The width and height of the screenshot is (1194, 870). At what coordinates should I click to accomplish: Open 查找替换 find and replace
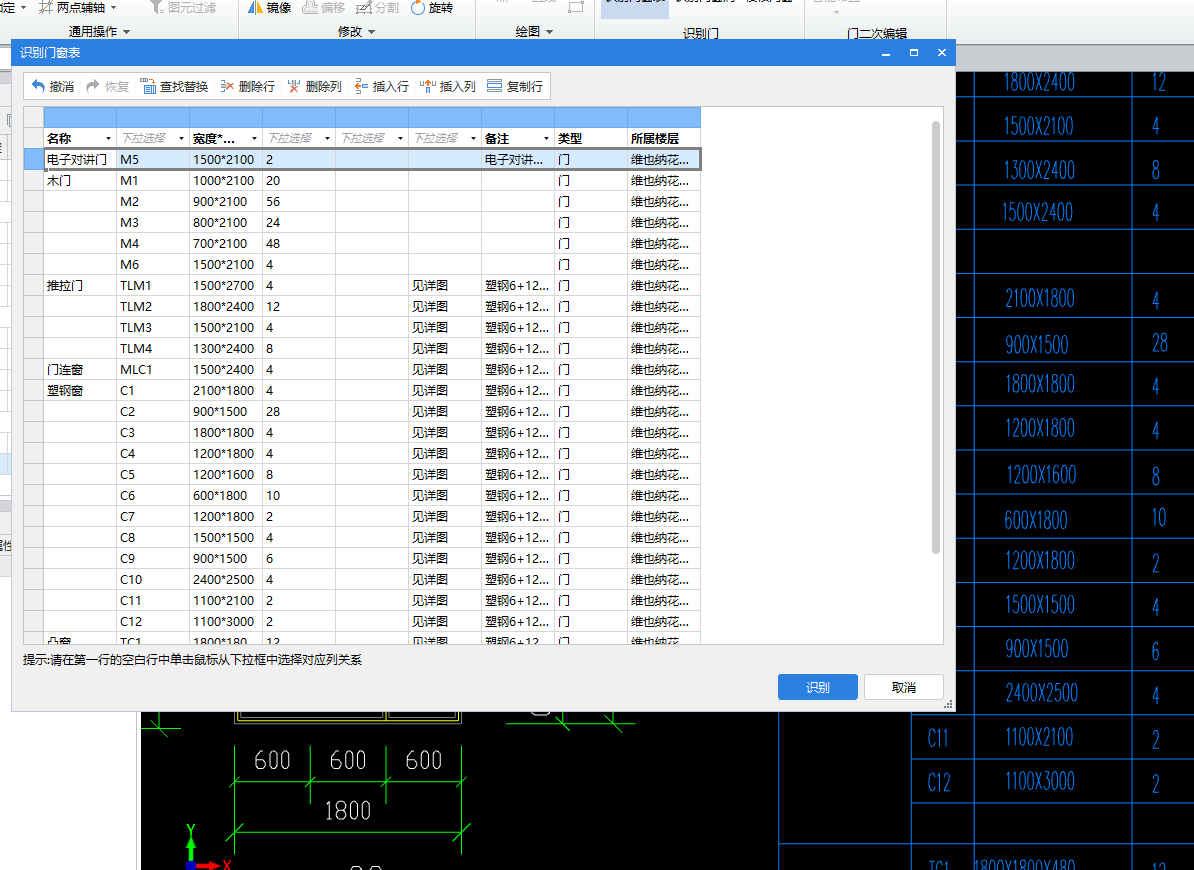tap(174, 86)
